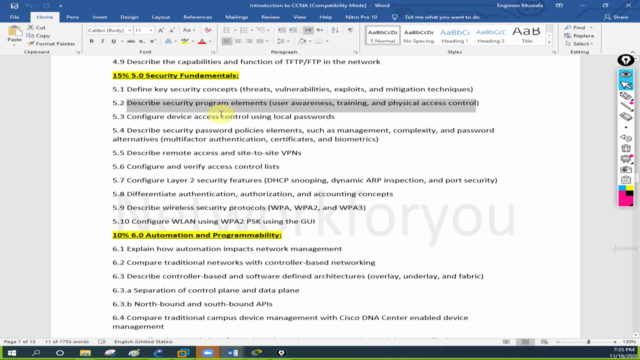Switch to the References tab
Screen dimensions: 640x360
[x=198, y=17]
